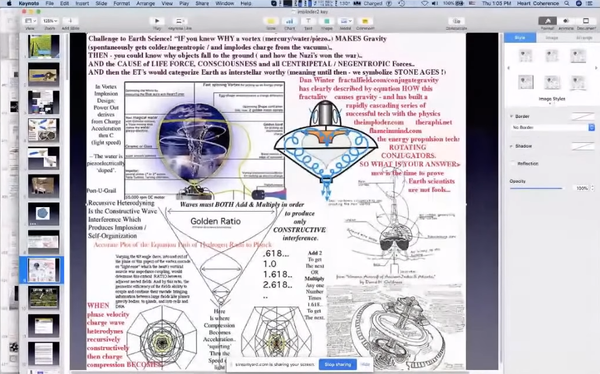Open Spotlight search in the menu bar

point(567,3)
